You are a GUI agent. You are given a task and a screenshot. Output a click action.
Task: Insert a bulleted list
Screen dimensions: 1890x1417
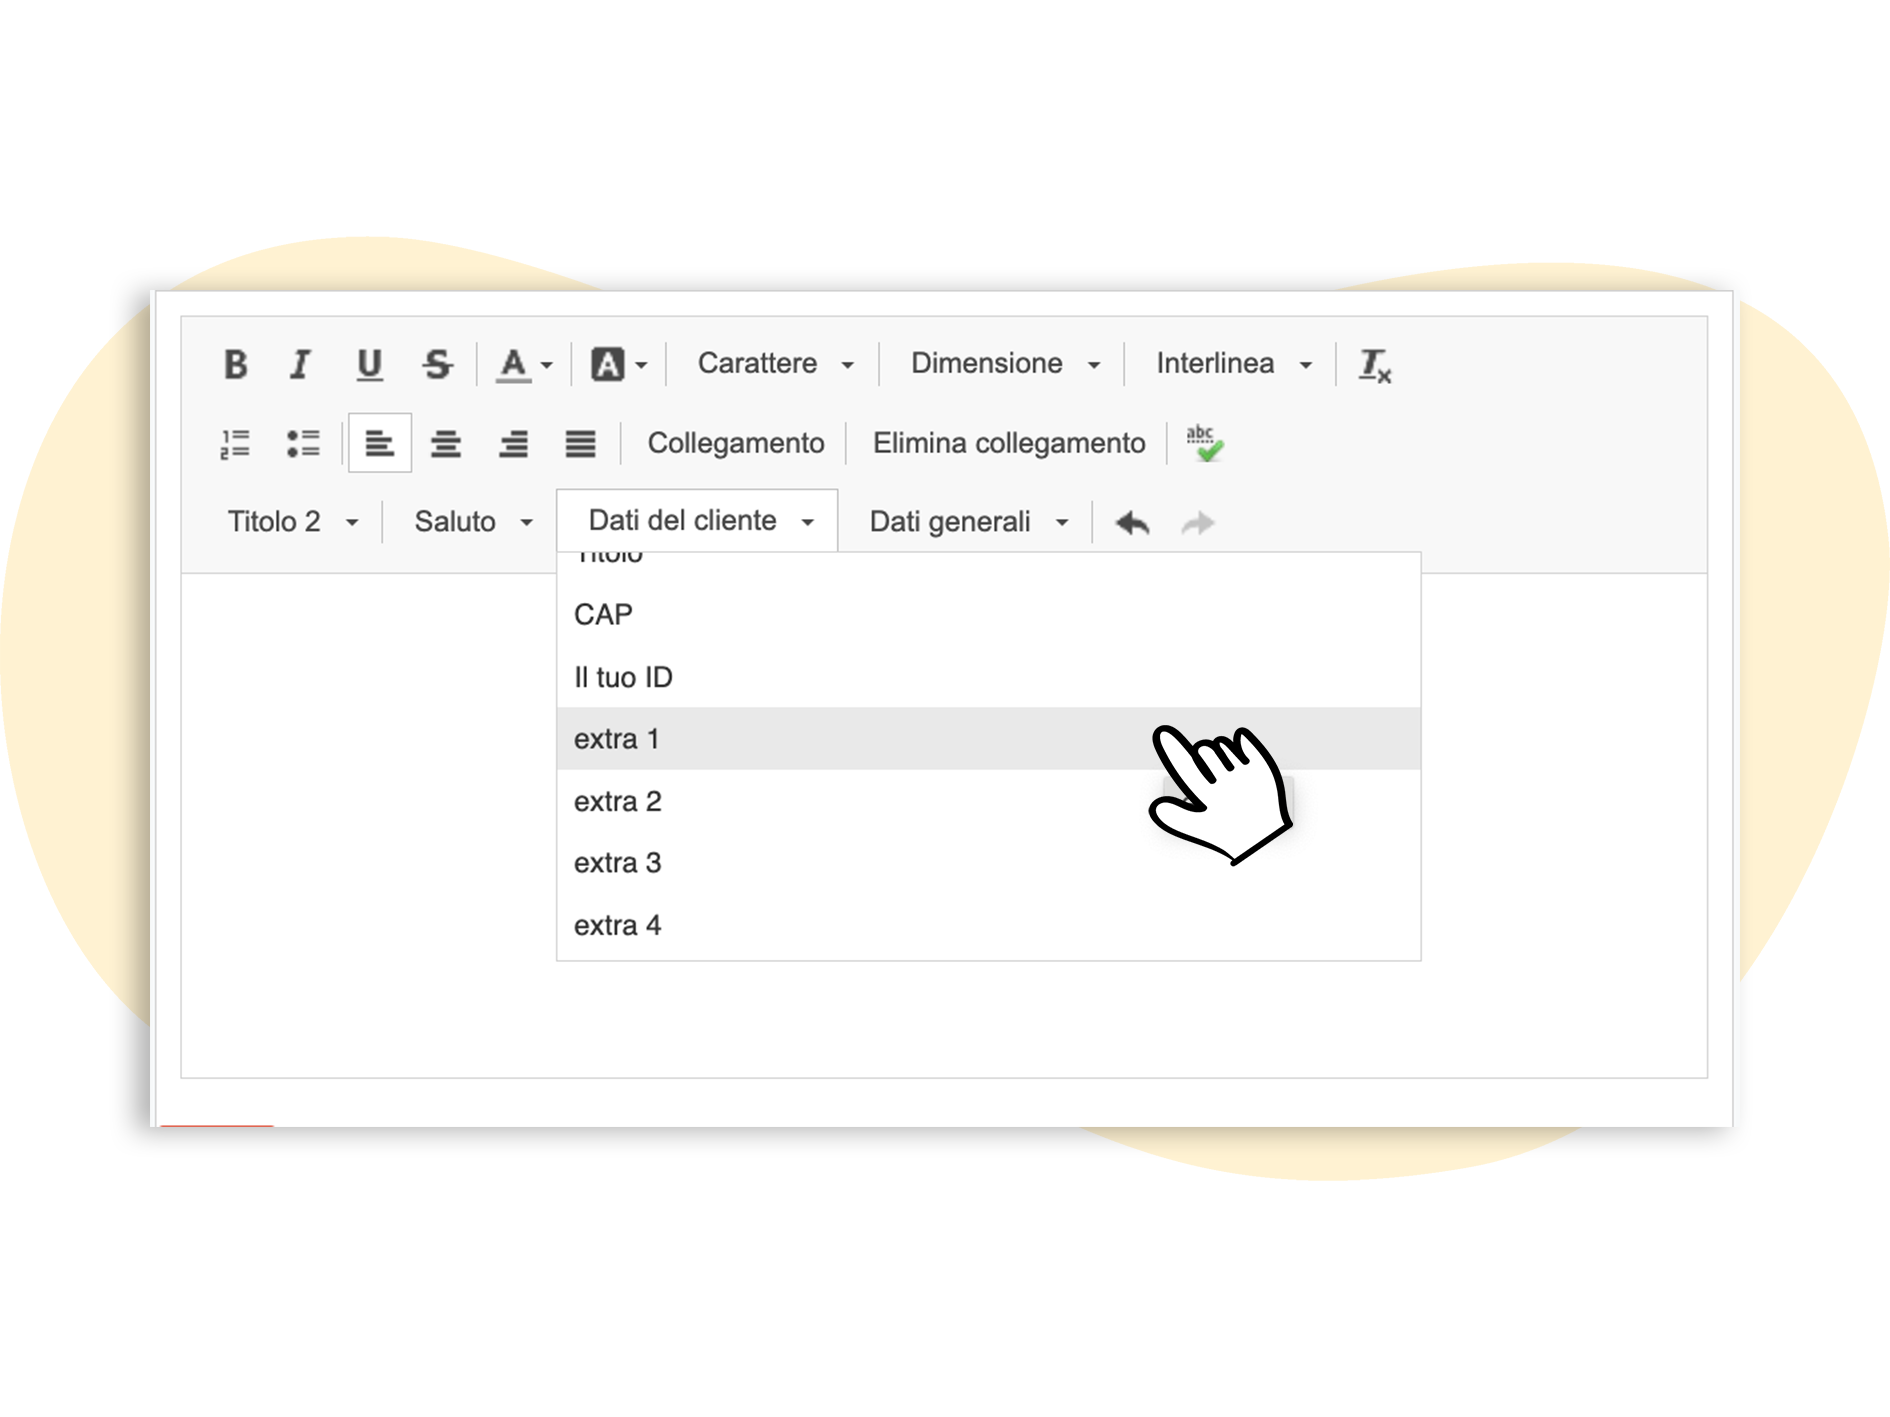(x=302, y=443)
